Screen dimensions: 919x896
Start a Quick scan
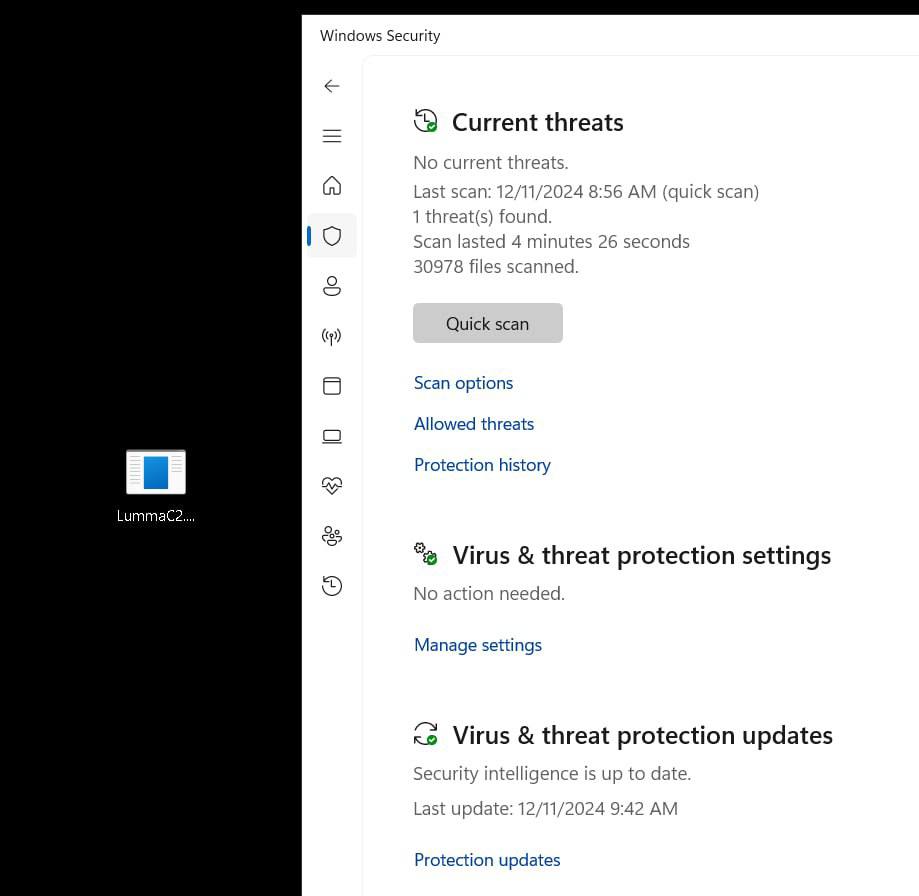487,323
